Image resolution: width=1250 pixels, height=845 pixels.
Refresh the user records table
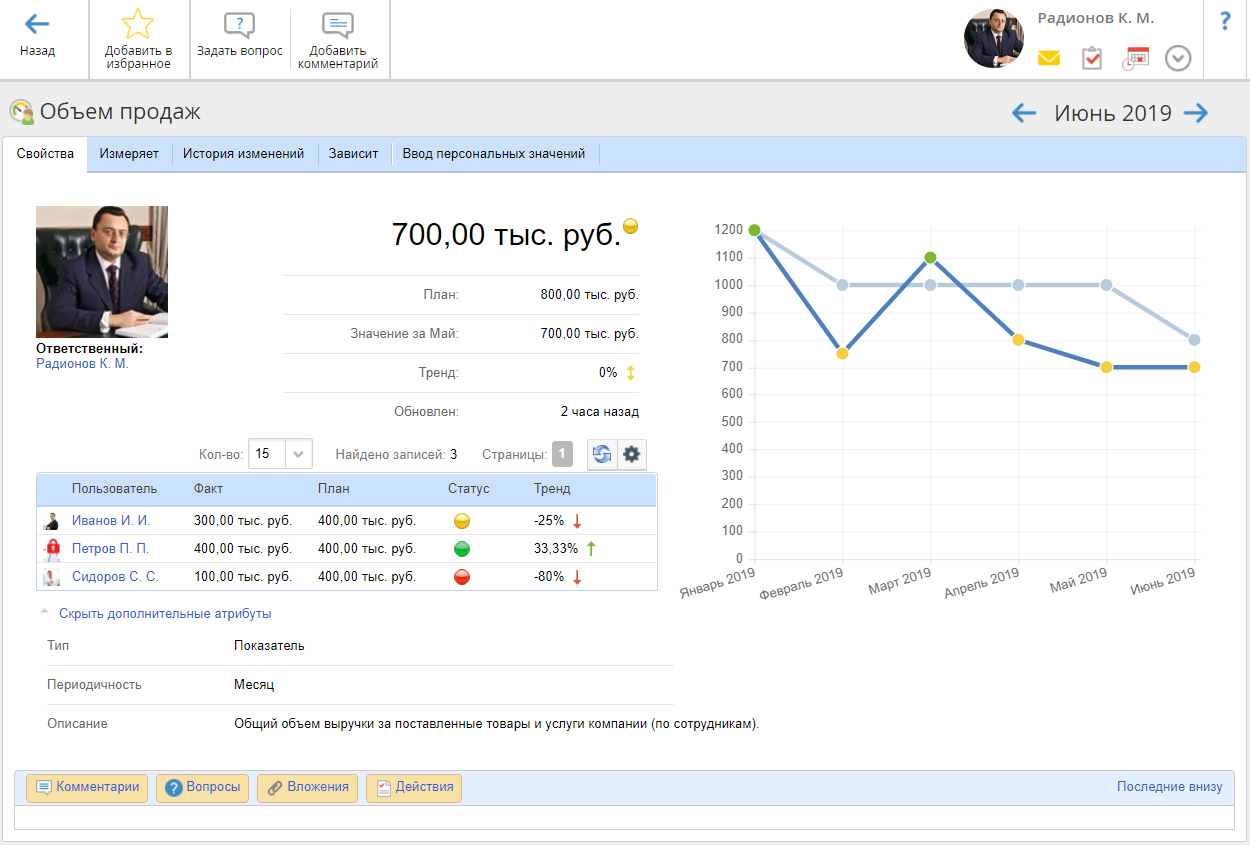(x=602, y=454)
